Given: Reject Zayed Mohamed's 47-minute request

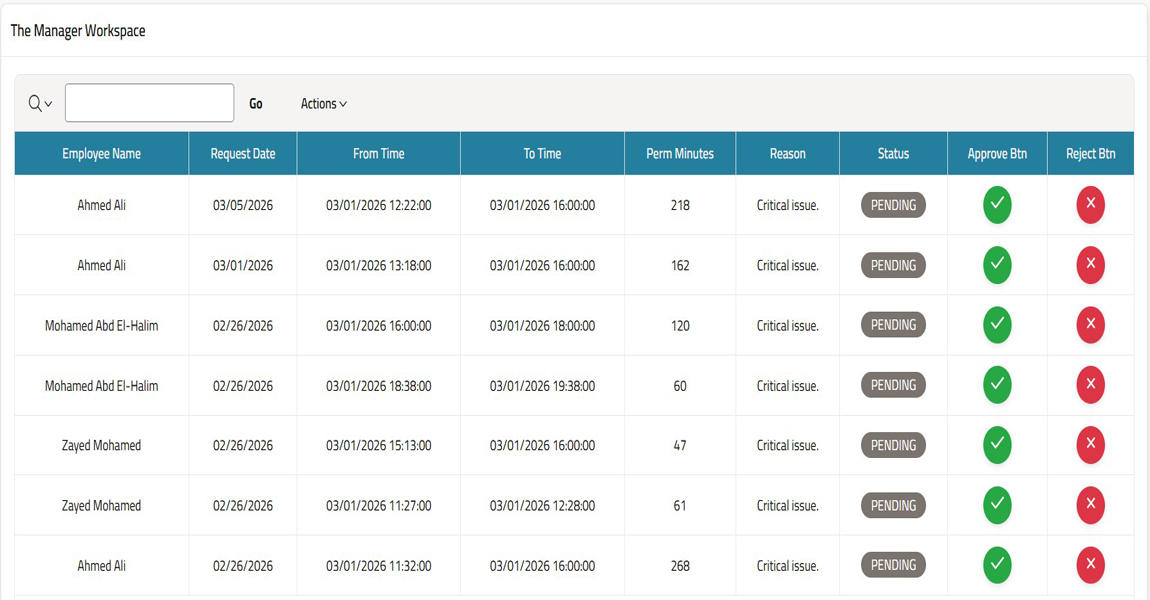Looking at the screenshot, I should (x=1090, y=445).
